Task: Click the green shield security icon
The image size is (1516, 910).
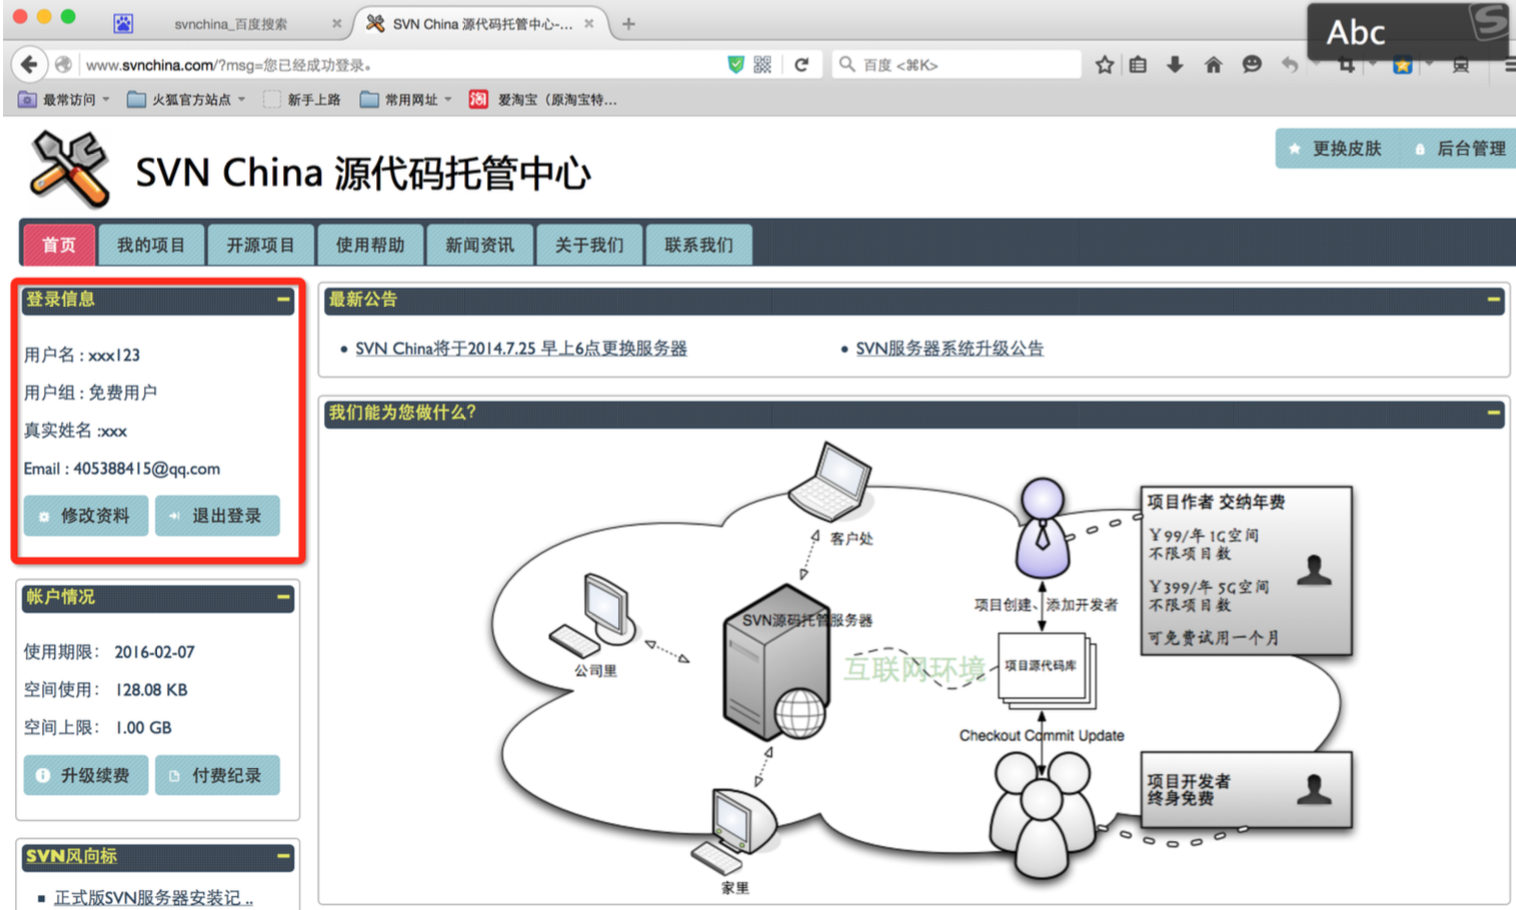Action: pos(736,65)
